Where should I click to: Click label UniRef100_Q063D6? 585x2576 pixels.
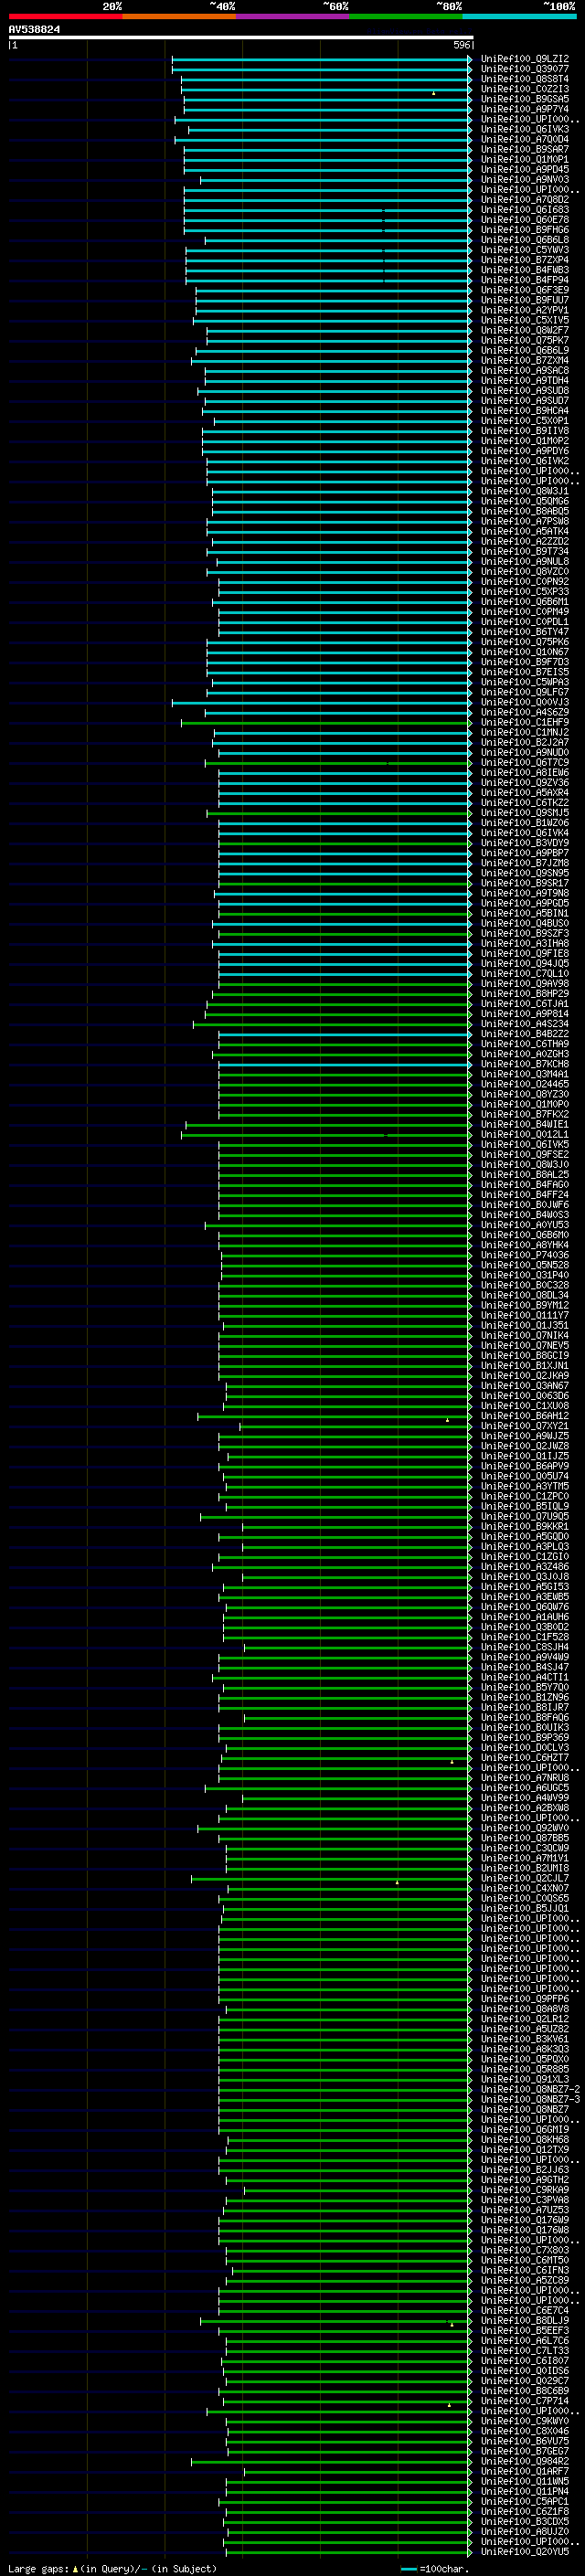pyautogui.click(x=524, y=1396)
